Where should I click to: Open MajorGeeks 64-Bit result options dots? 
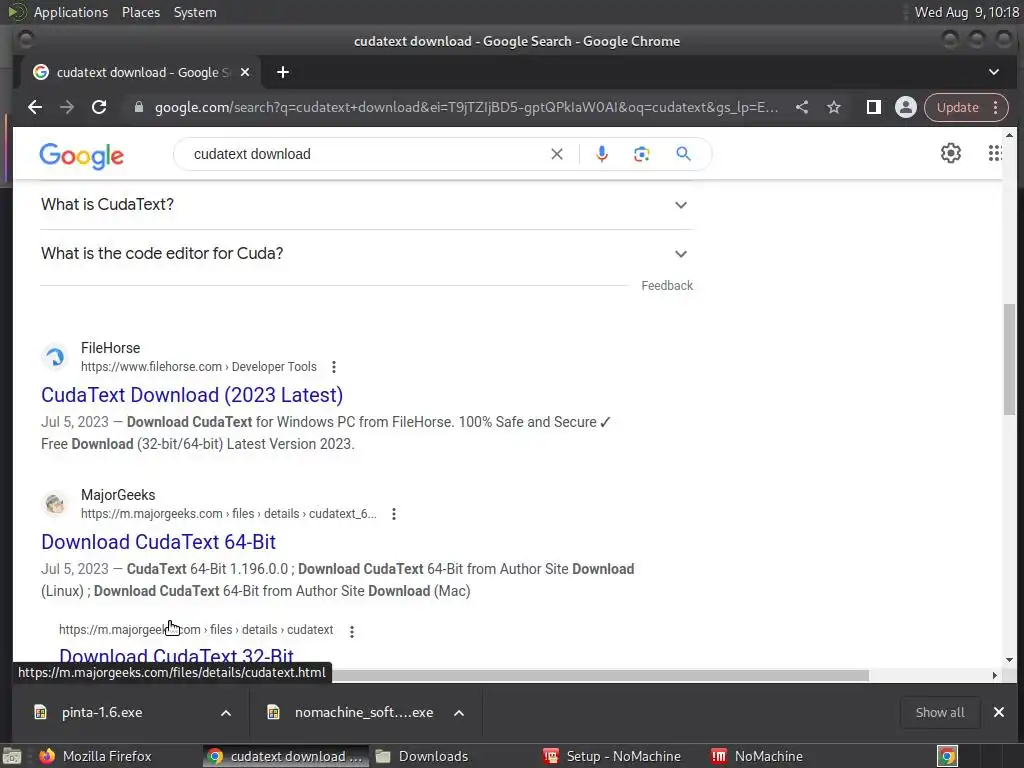coord(394,514)
